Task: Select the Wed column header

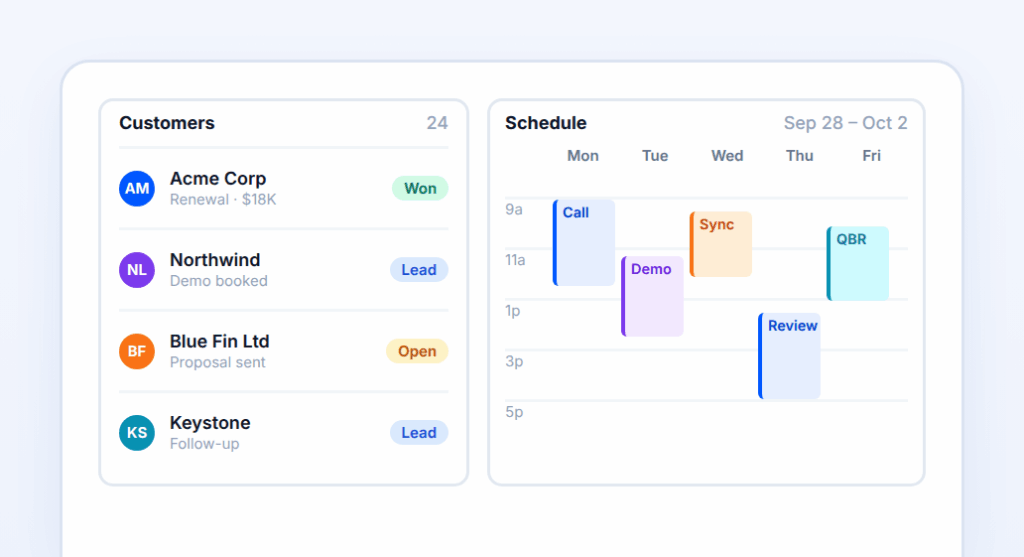Action: [x=727, y=156]
